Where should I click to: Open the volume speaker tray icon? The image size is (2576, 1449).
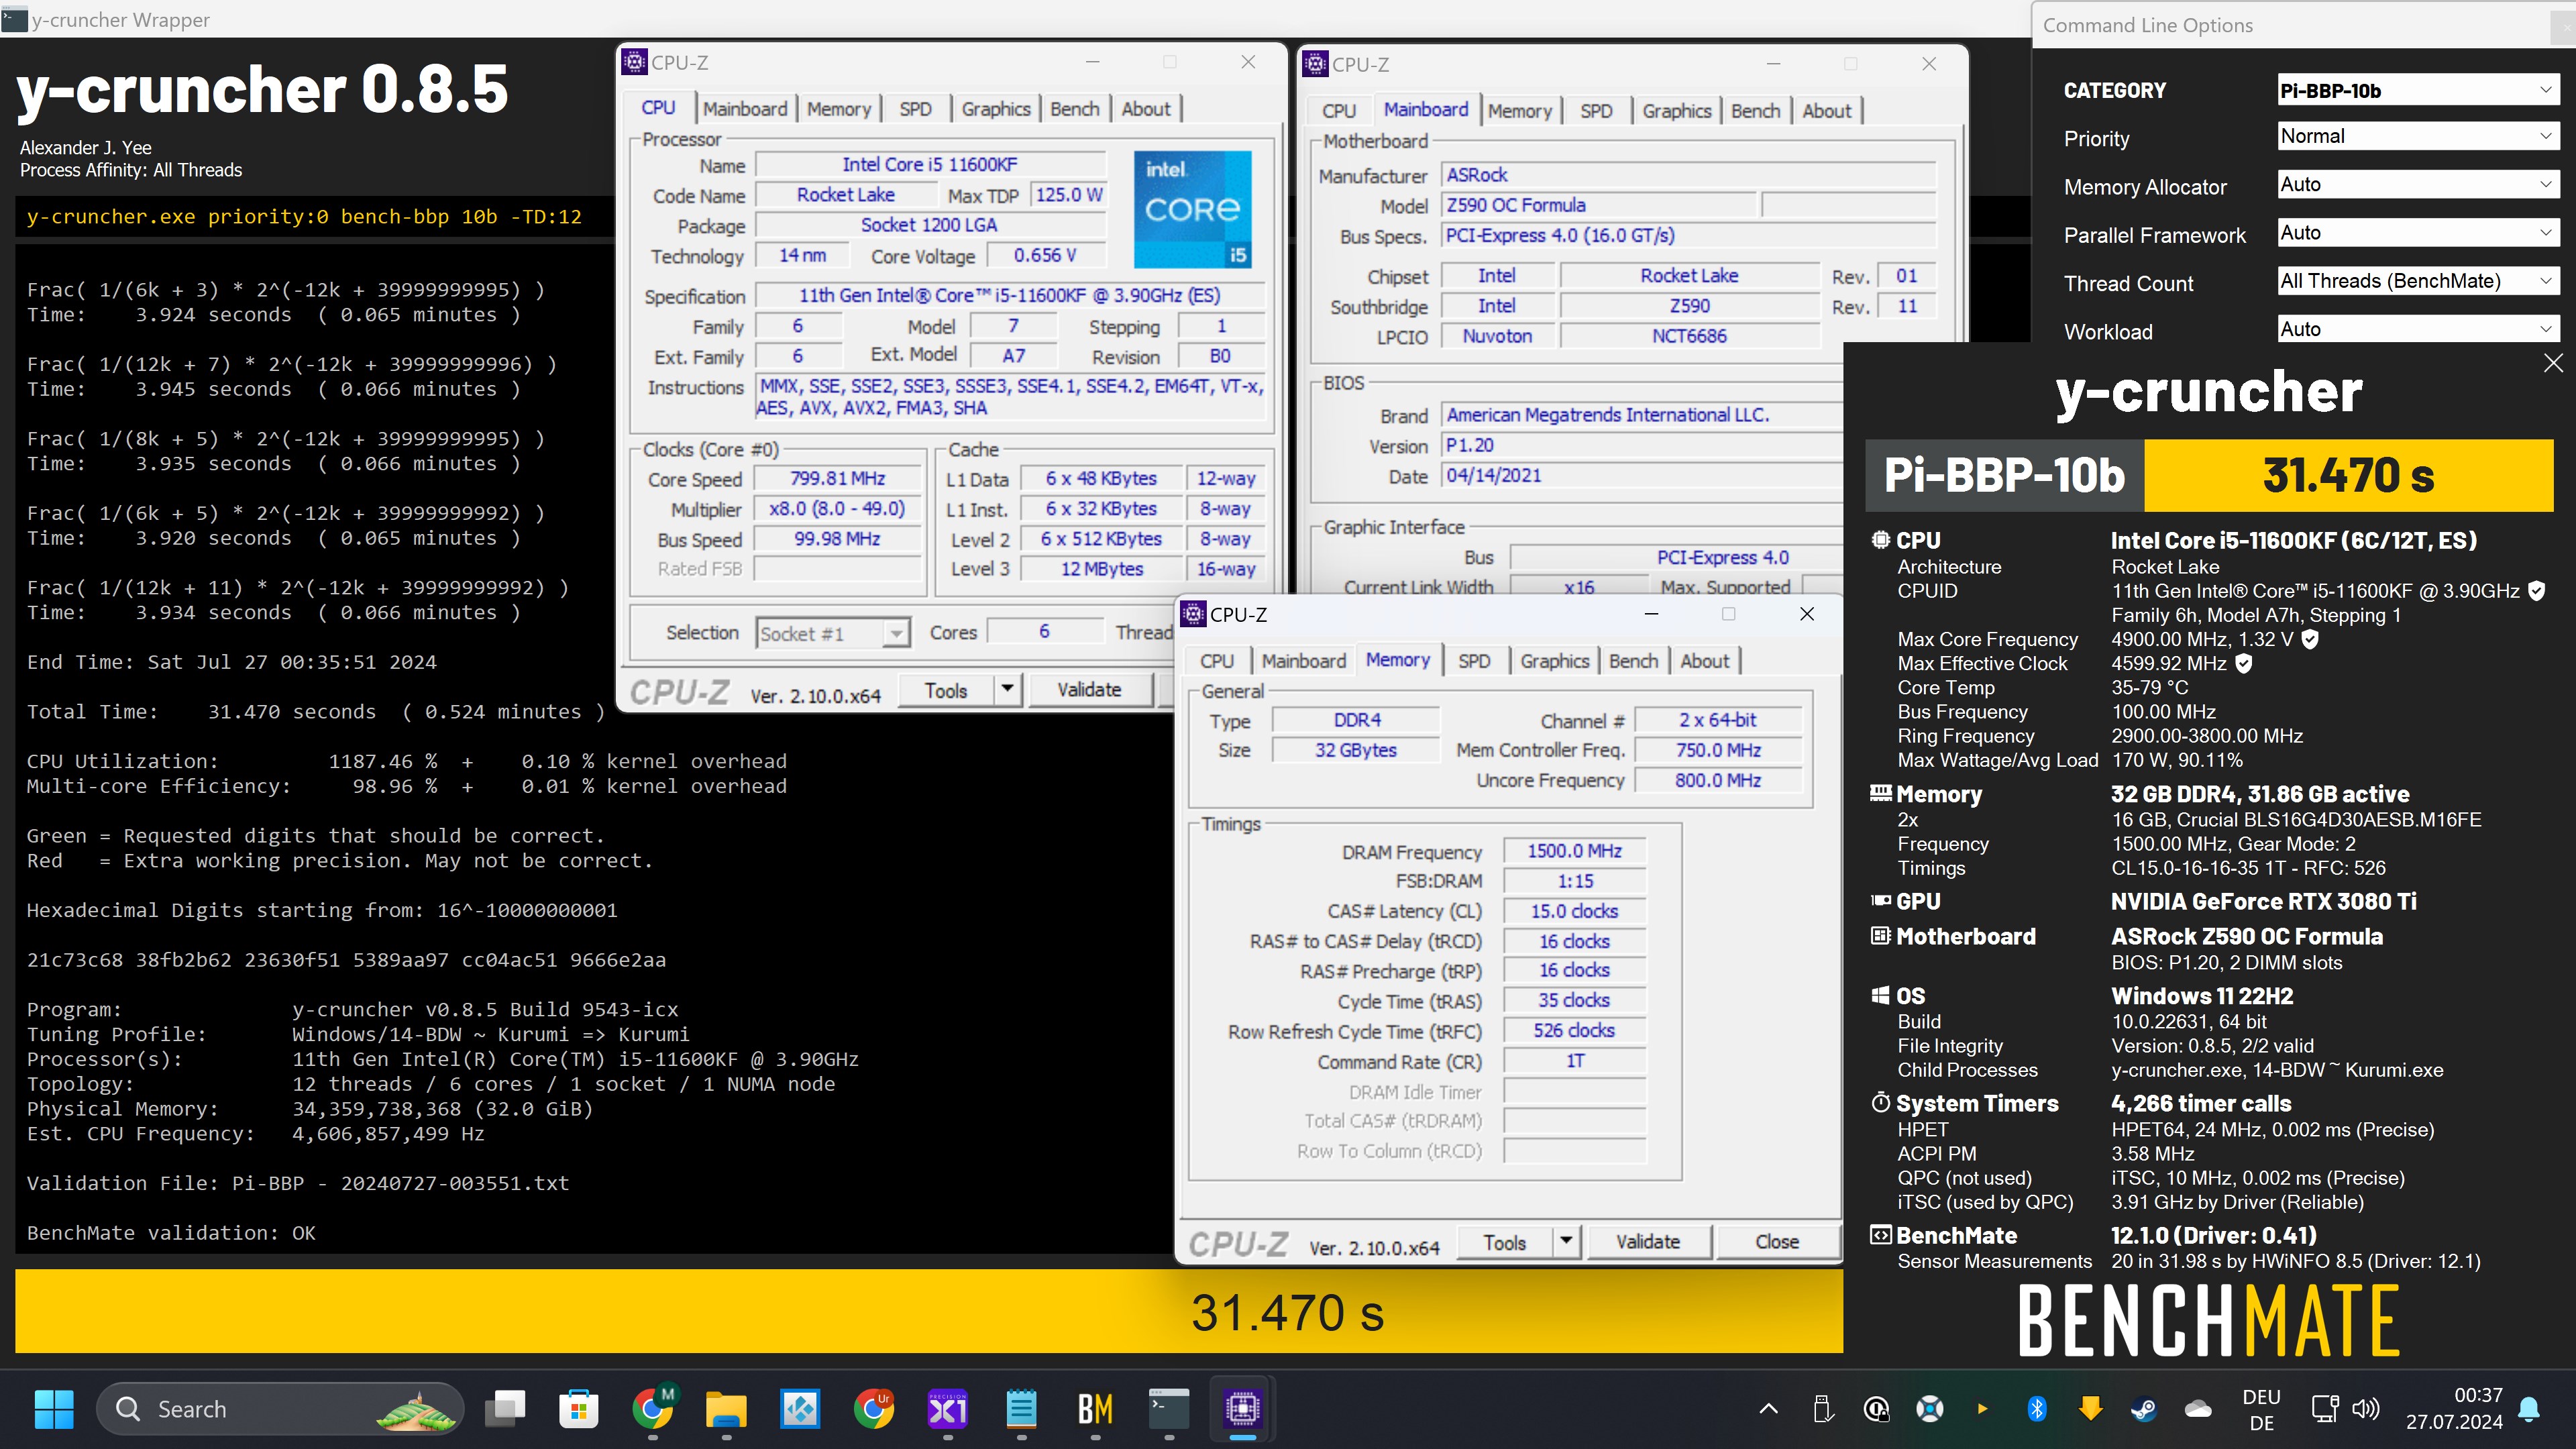[x=2365, y=1409]
